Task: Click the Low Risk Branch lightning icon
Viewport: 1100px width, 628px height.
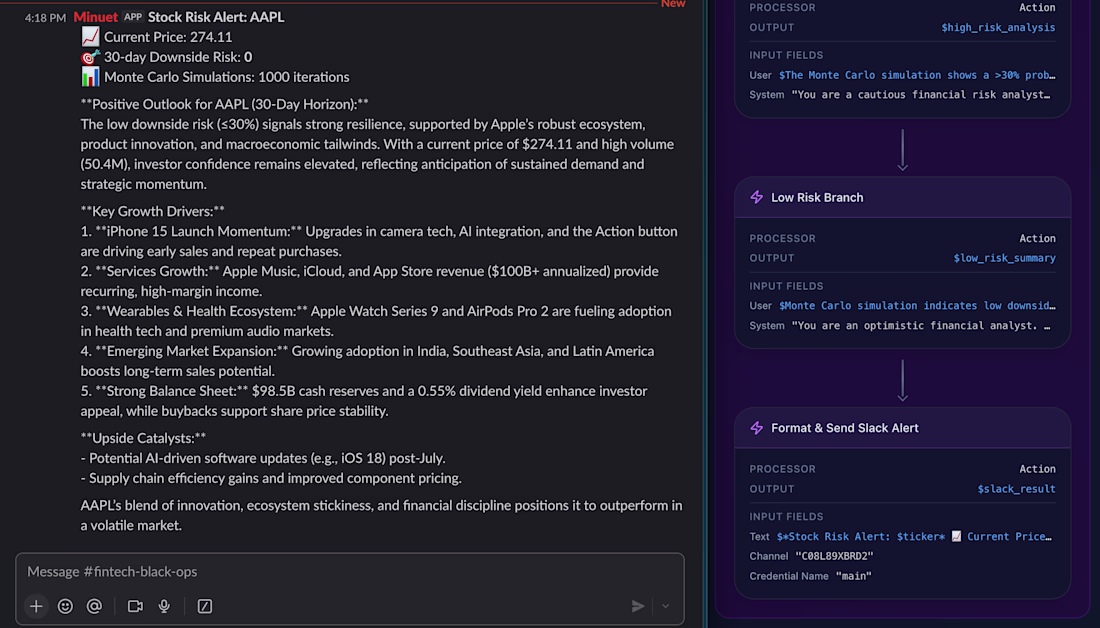Action: coord(757,198)
